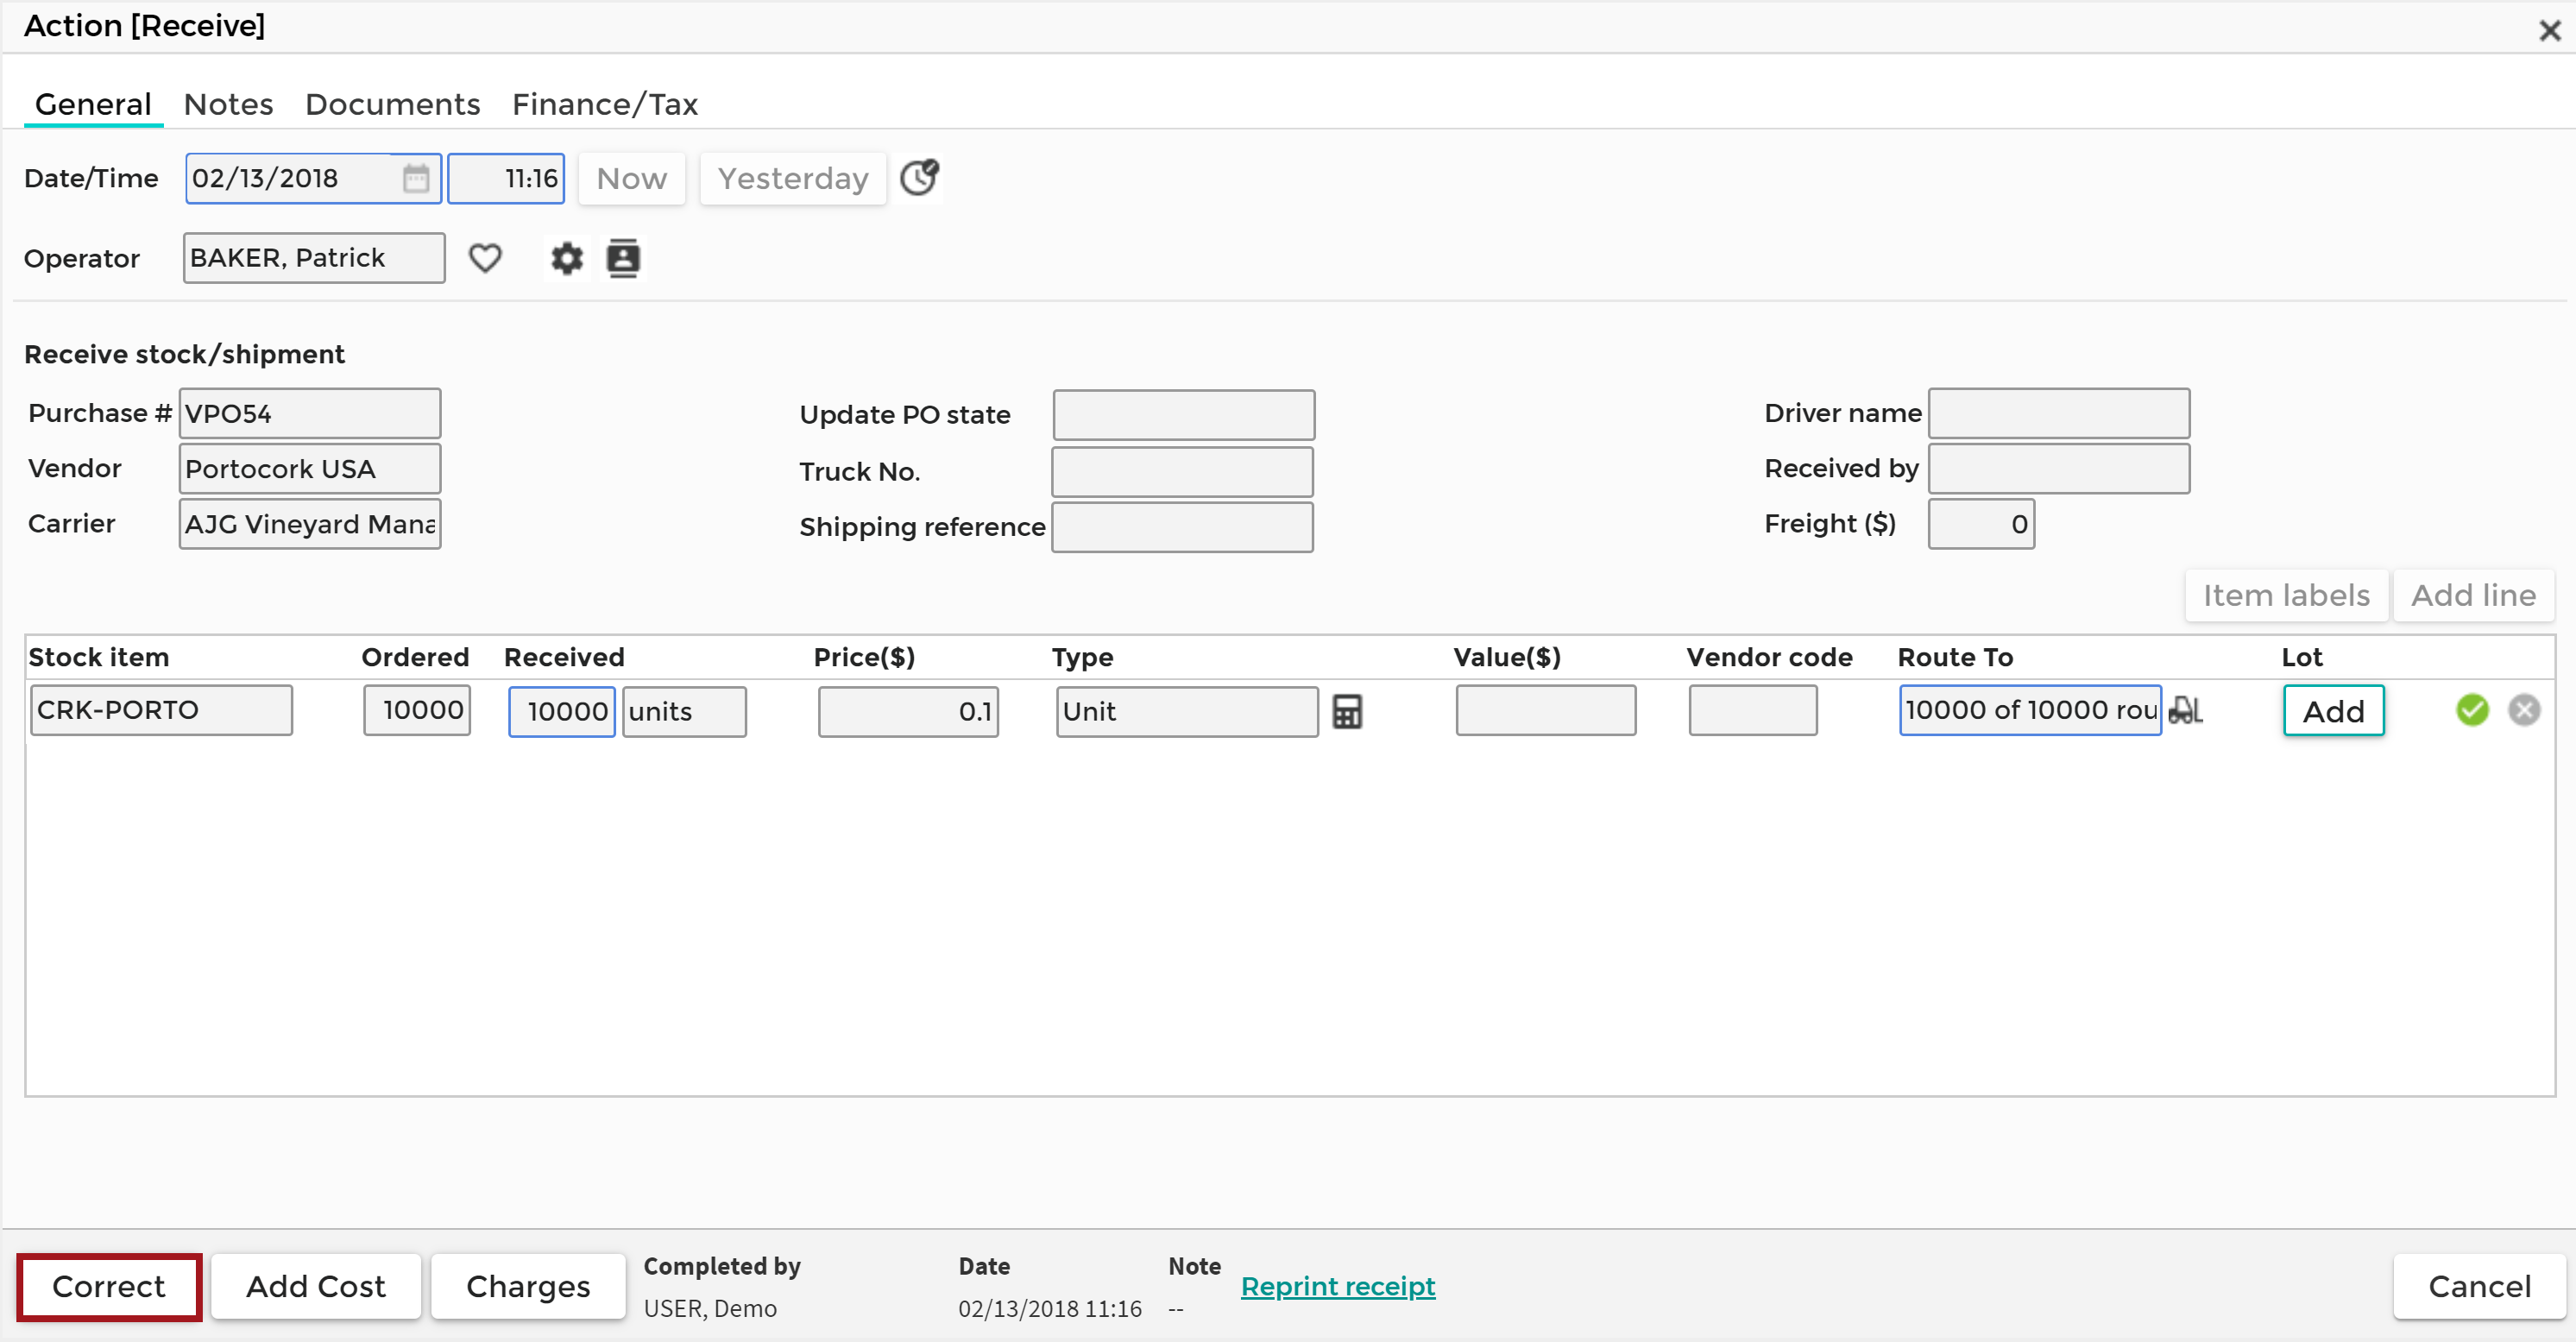This screenshot has height=1342, width=2576.
Task: Open the operator contact book icon
Action: [623, 258]
